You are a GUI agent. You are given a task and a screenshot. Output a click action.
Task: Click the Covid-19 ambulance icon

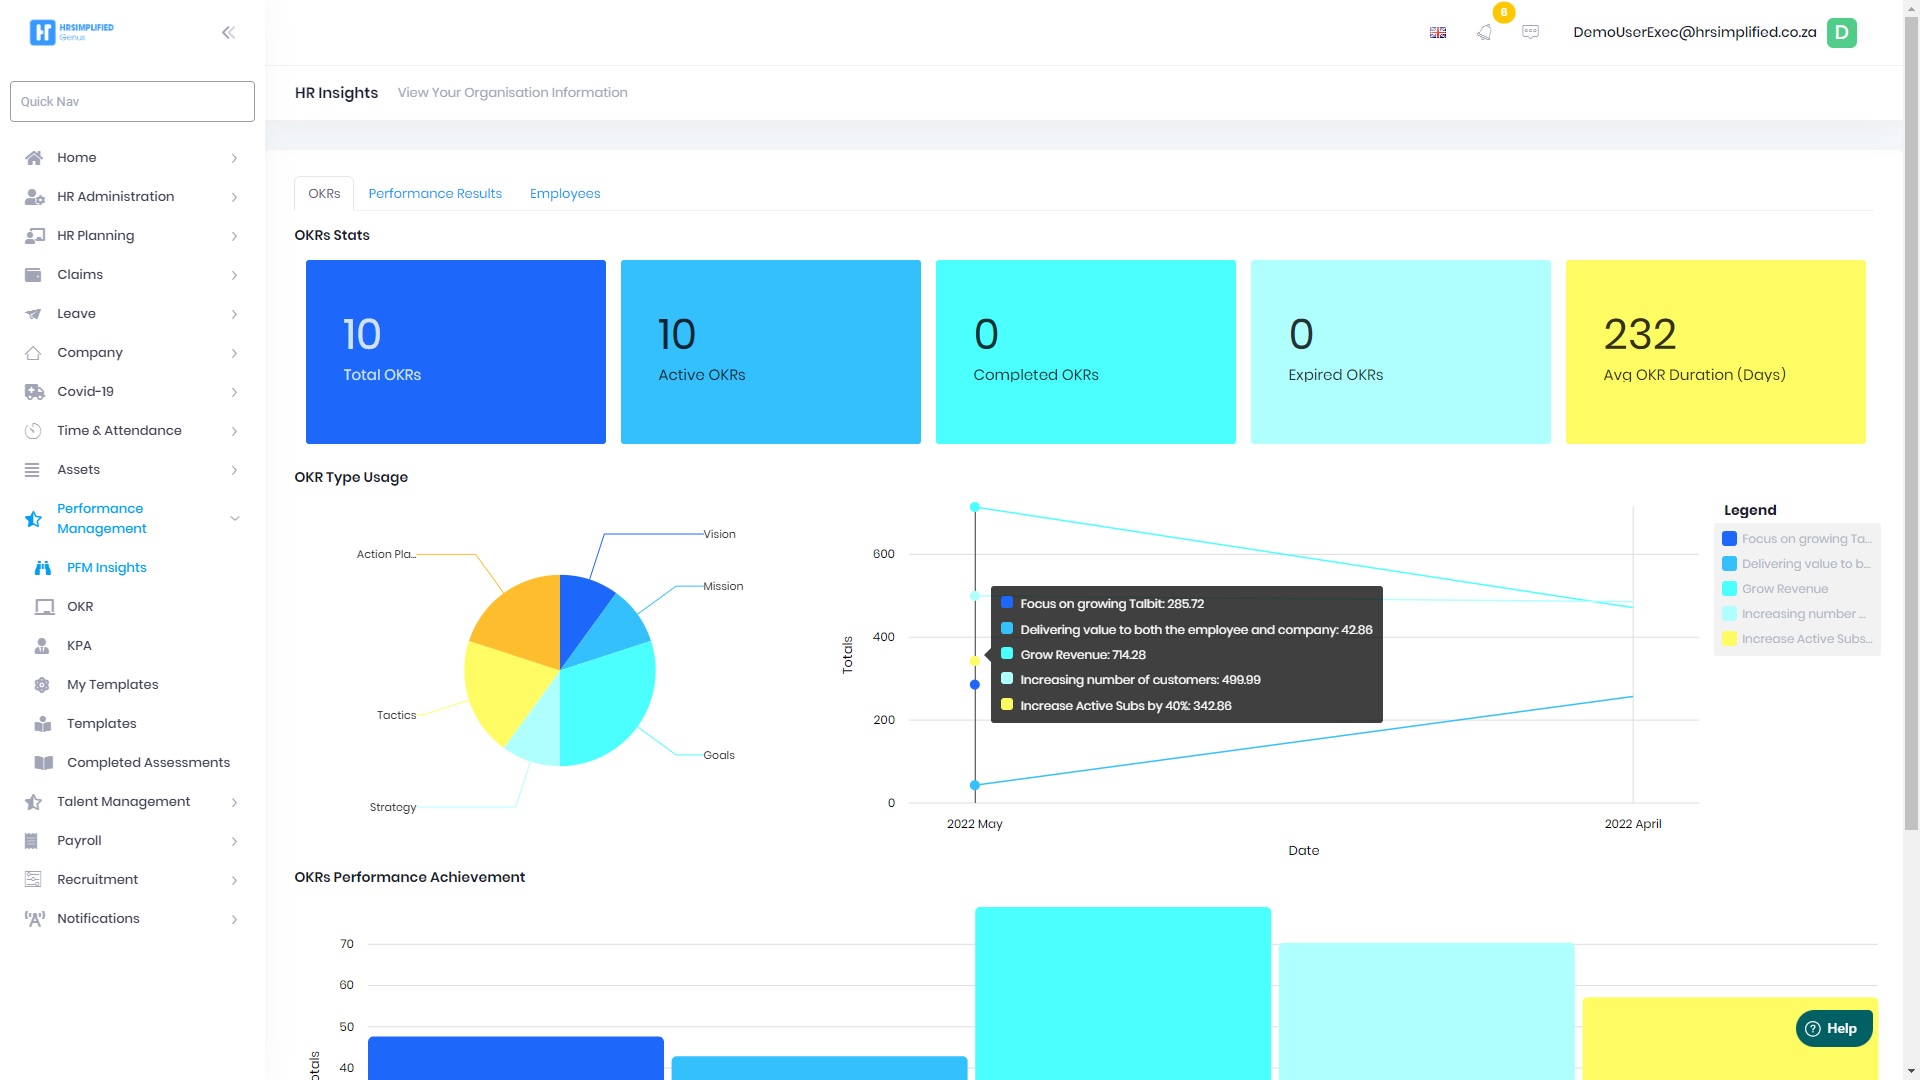click(34, 391)
